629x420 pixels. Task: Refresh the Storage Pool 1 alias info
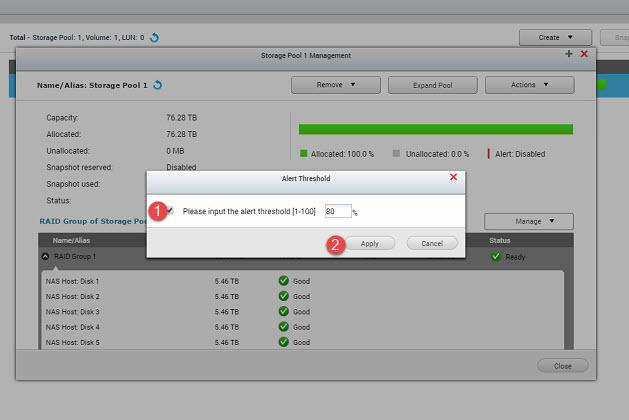158,85
